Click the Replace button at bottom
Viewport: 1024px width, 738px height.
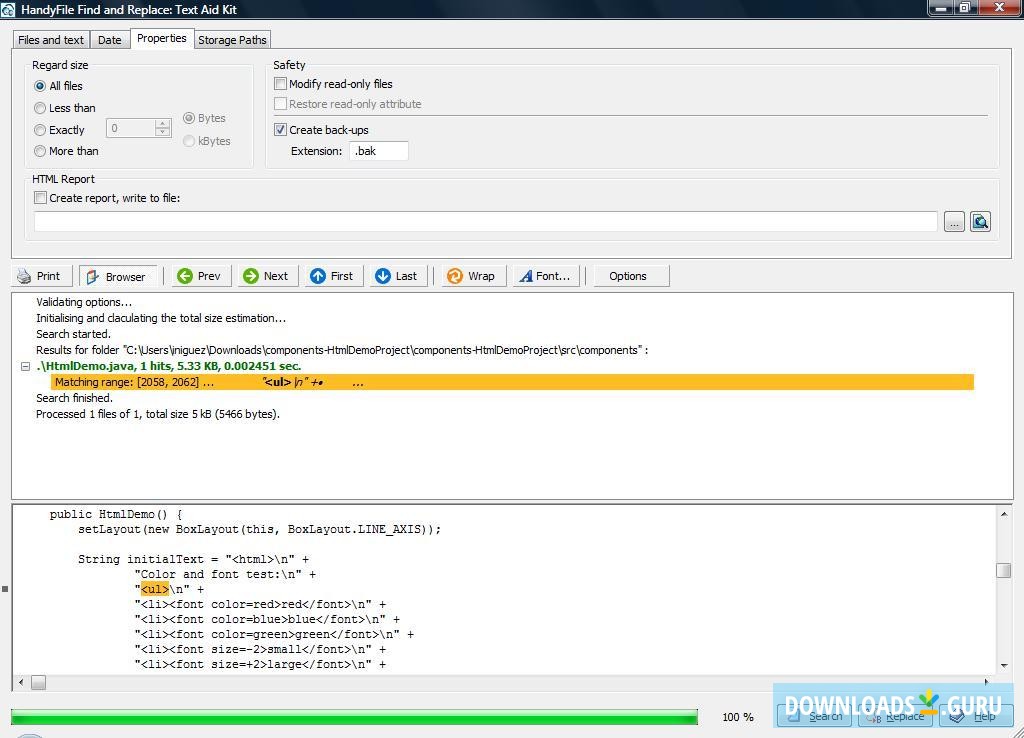(895, 716)
